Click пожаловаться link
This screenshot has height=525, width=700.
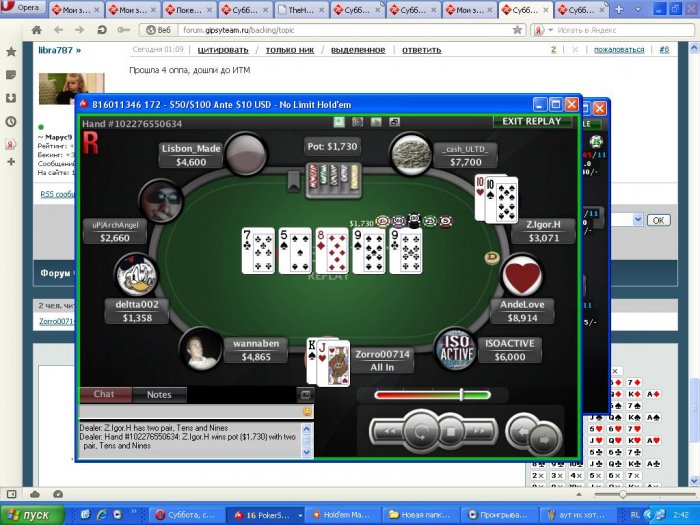[x=619, y=50]
